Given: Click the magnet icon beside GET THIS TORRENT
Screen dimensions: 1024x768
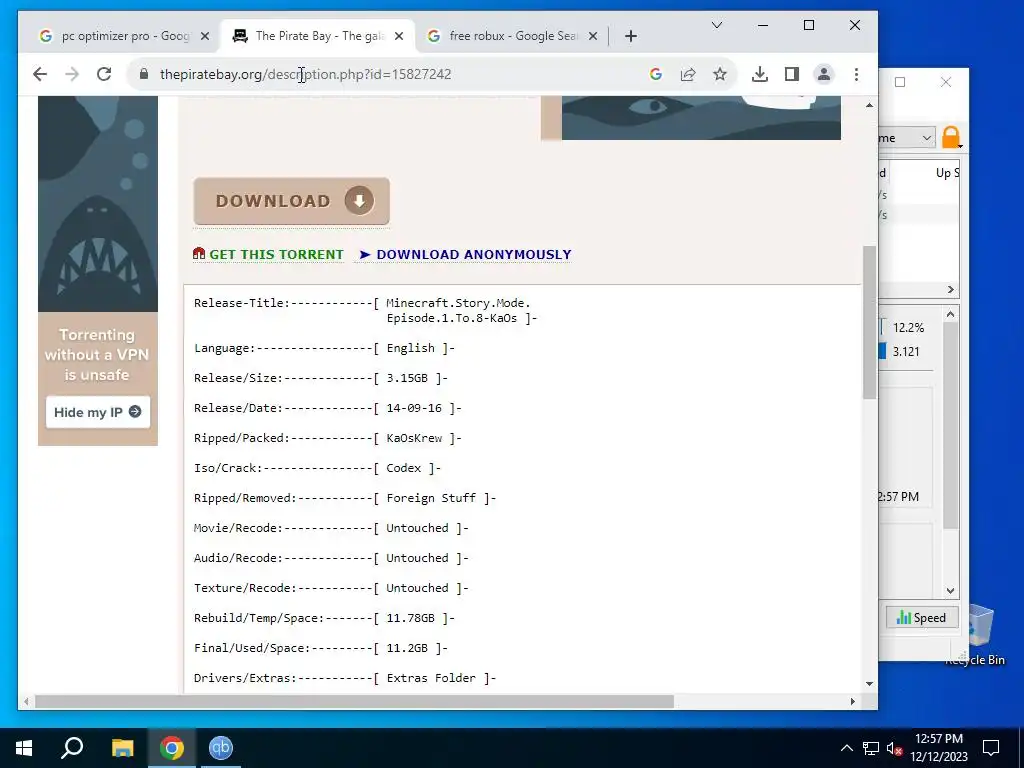Looking at the screenshot, I should pyautogui.click(x=199, y=253).
